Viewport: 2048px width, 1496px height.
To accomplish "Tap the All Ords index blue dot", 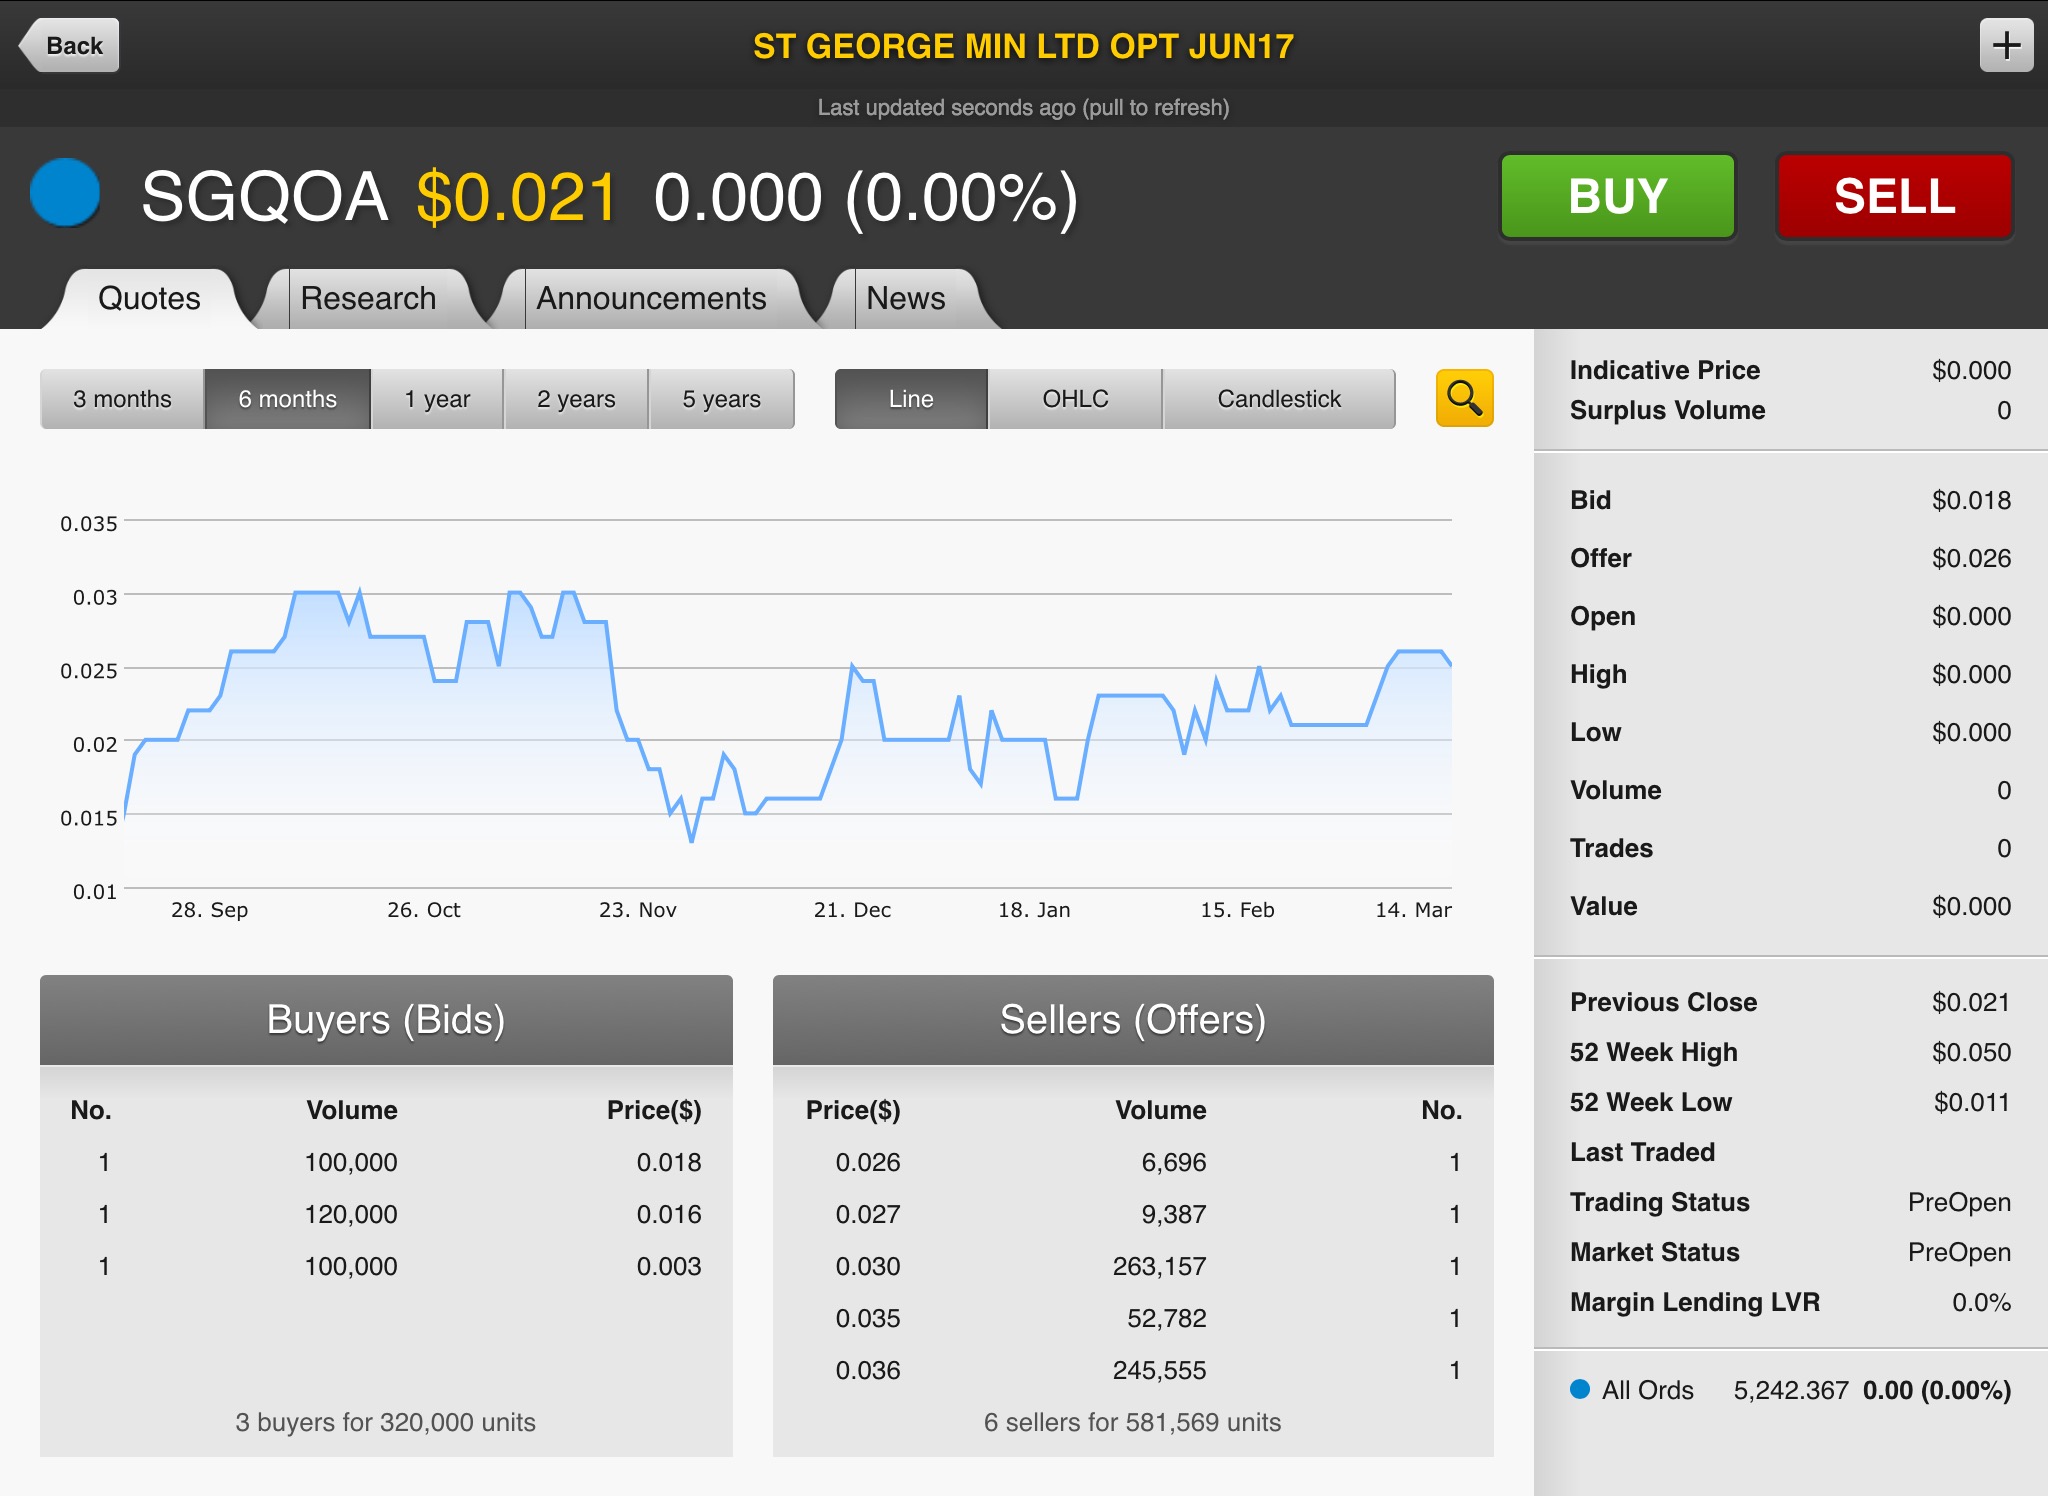I will click(x=1580, y=1389).
